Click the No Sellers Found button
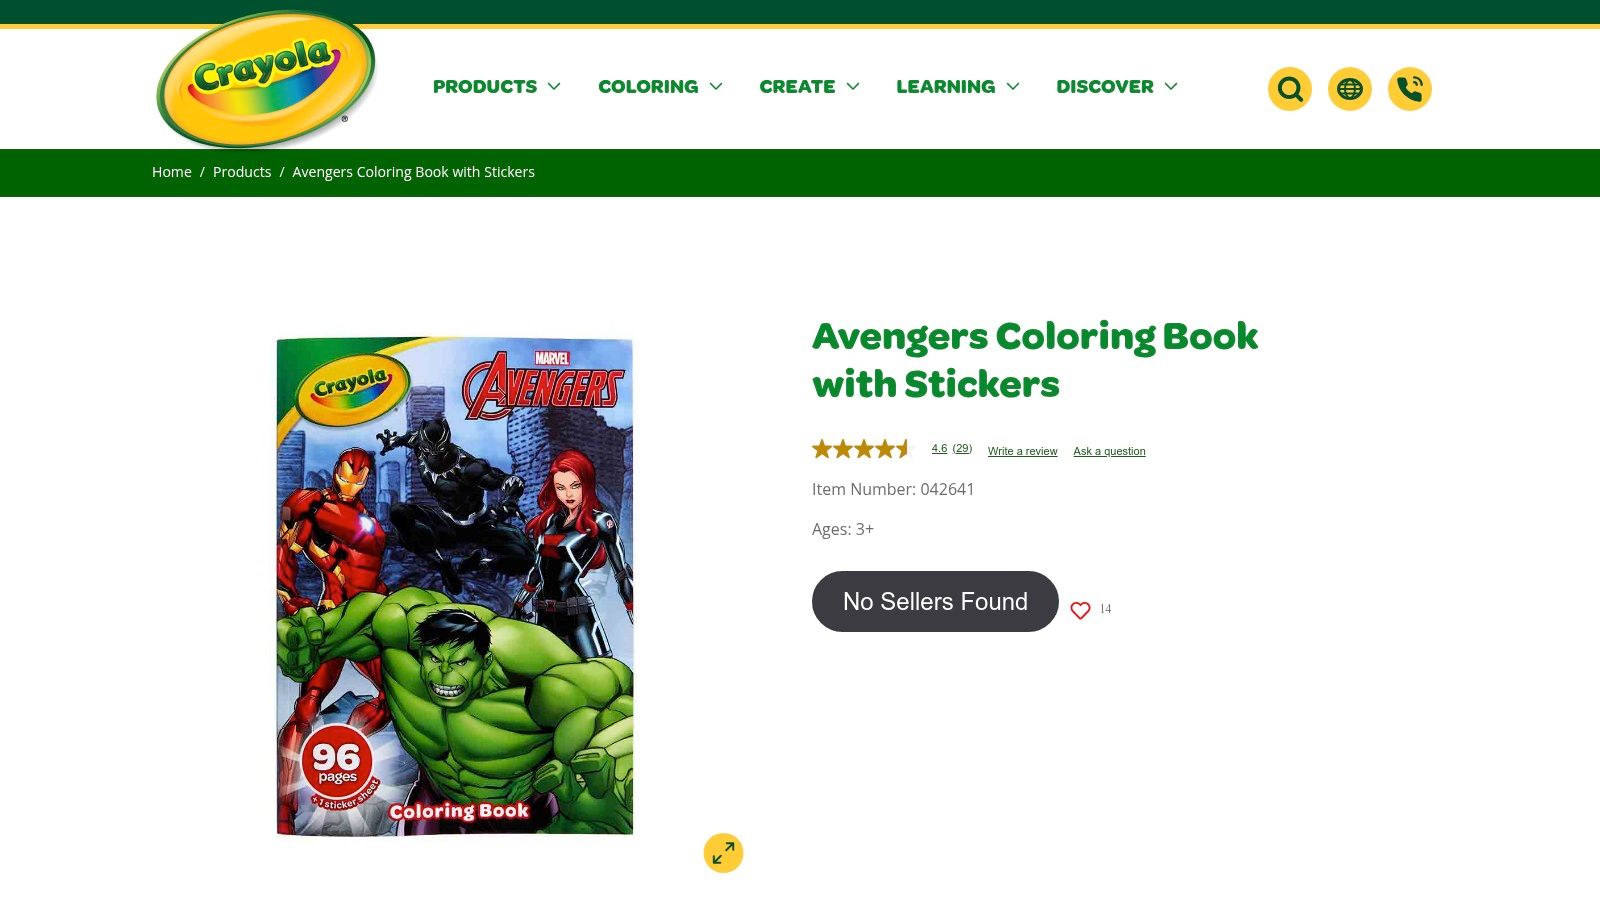This screenshot has width=1600, height=900. point(935,601)
